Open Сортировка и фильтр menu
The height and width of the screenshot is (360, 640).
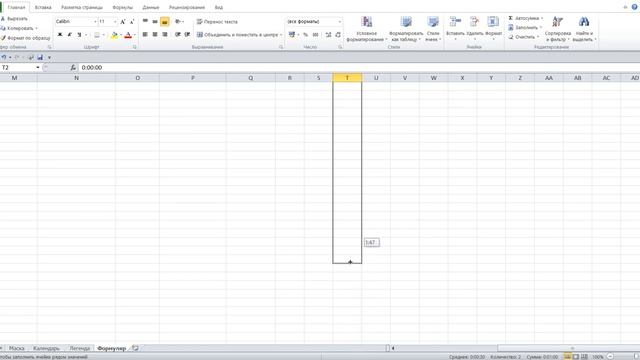(558, 29)
